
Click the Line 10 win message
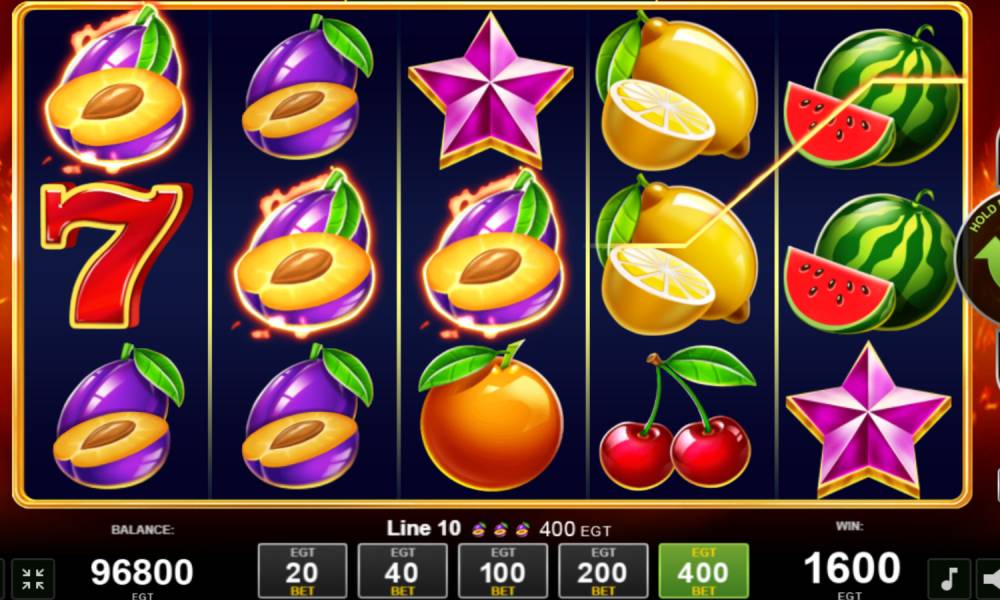[x=499, y=529]
